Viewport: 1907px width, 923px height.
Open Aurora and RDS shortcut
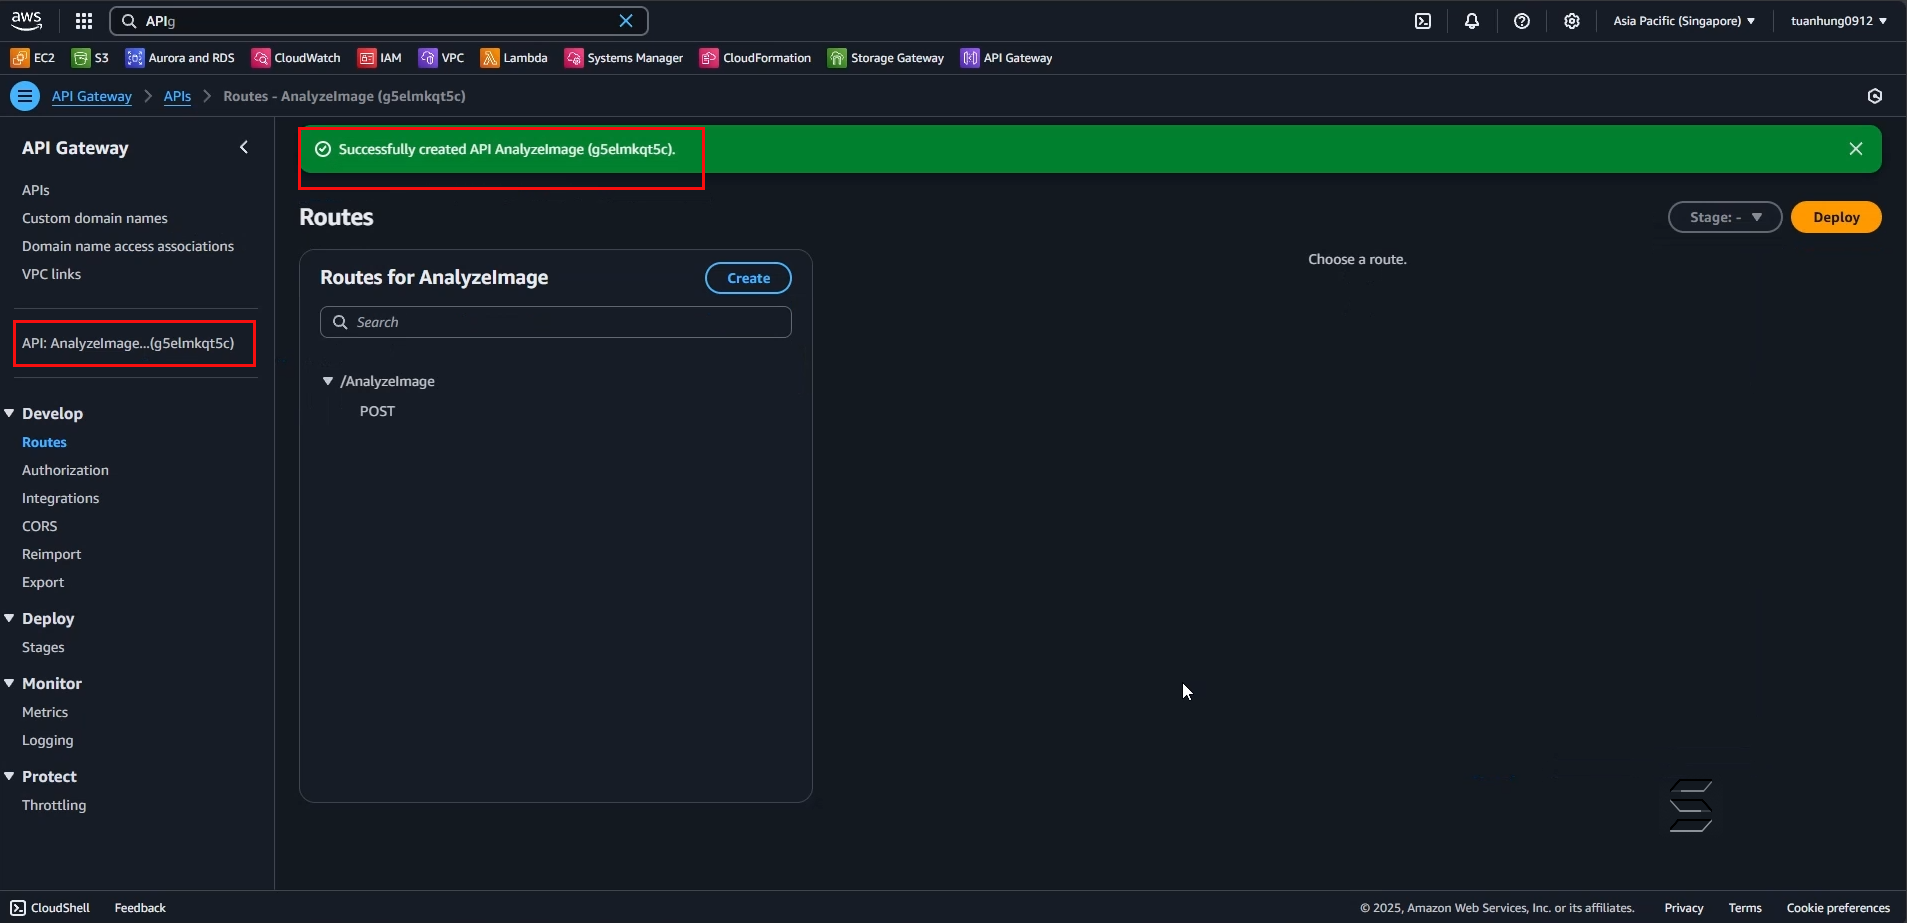[180, 58]
